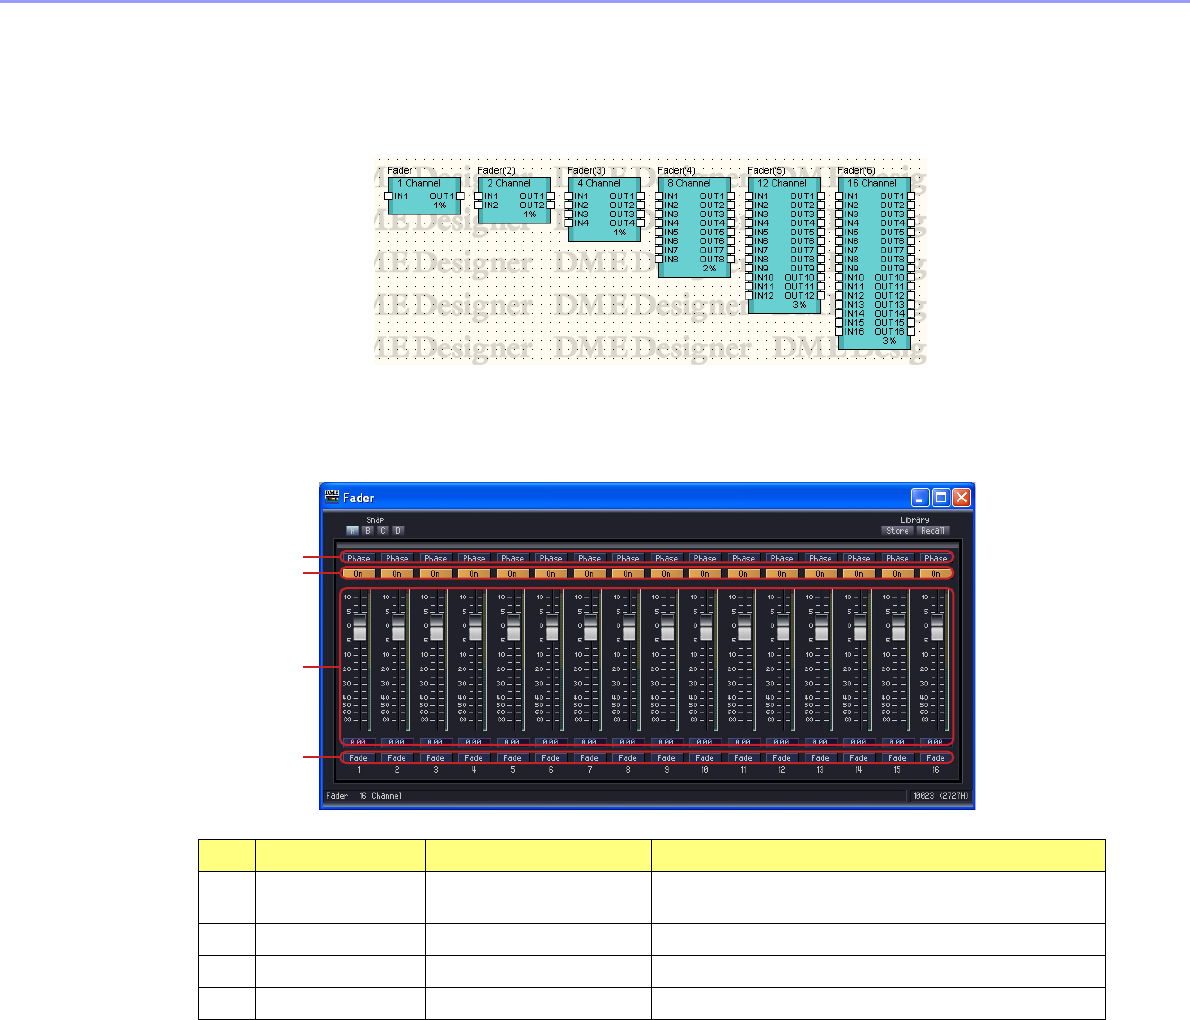Select Snap button C
This screenshot has width=1190, height=1020.
[x=382, y=531]
